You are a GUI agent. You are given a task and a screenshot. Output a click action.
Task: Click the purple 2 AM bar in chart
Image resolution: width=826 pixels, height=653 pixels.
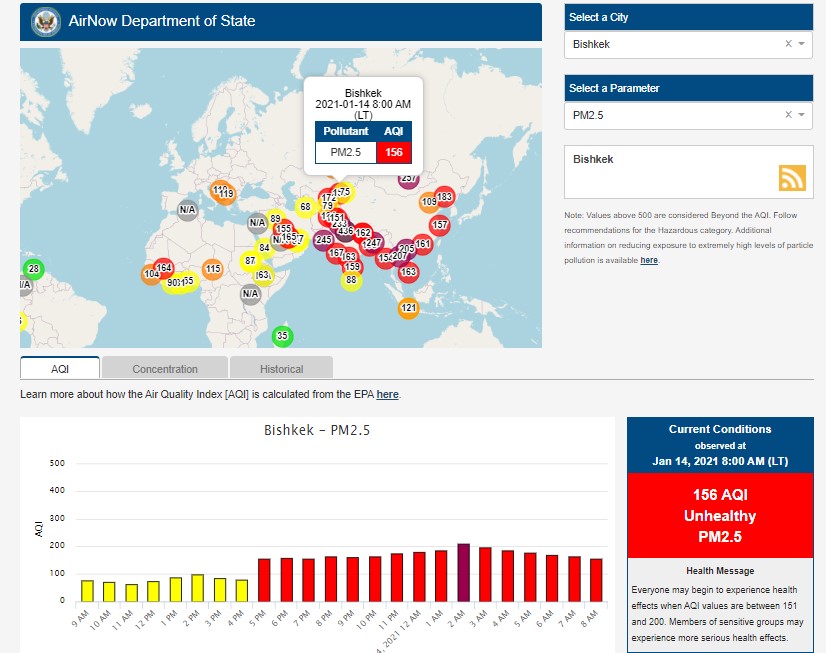pyautogui.click(x=463, y=572)
